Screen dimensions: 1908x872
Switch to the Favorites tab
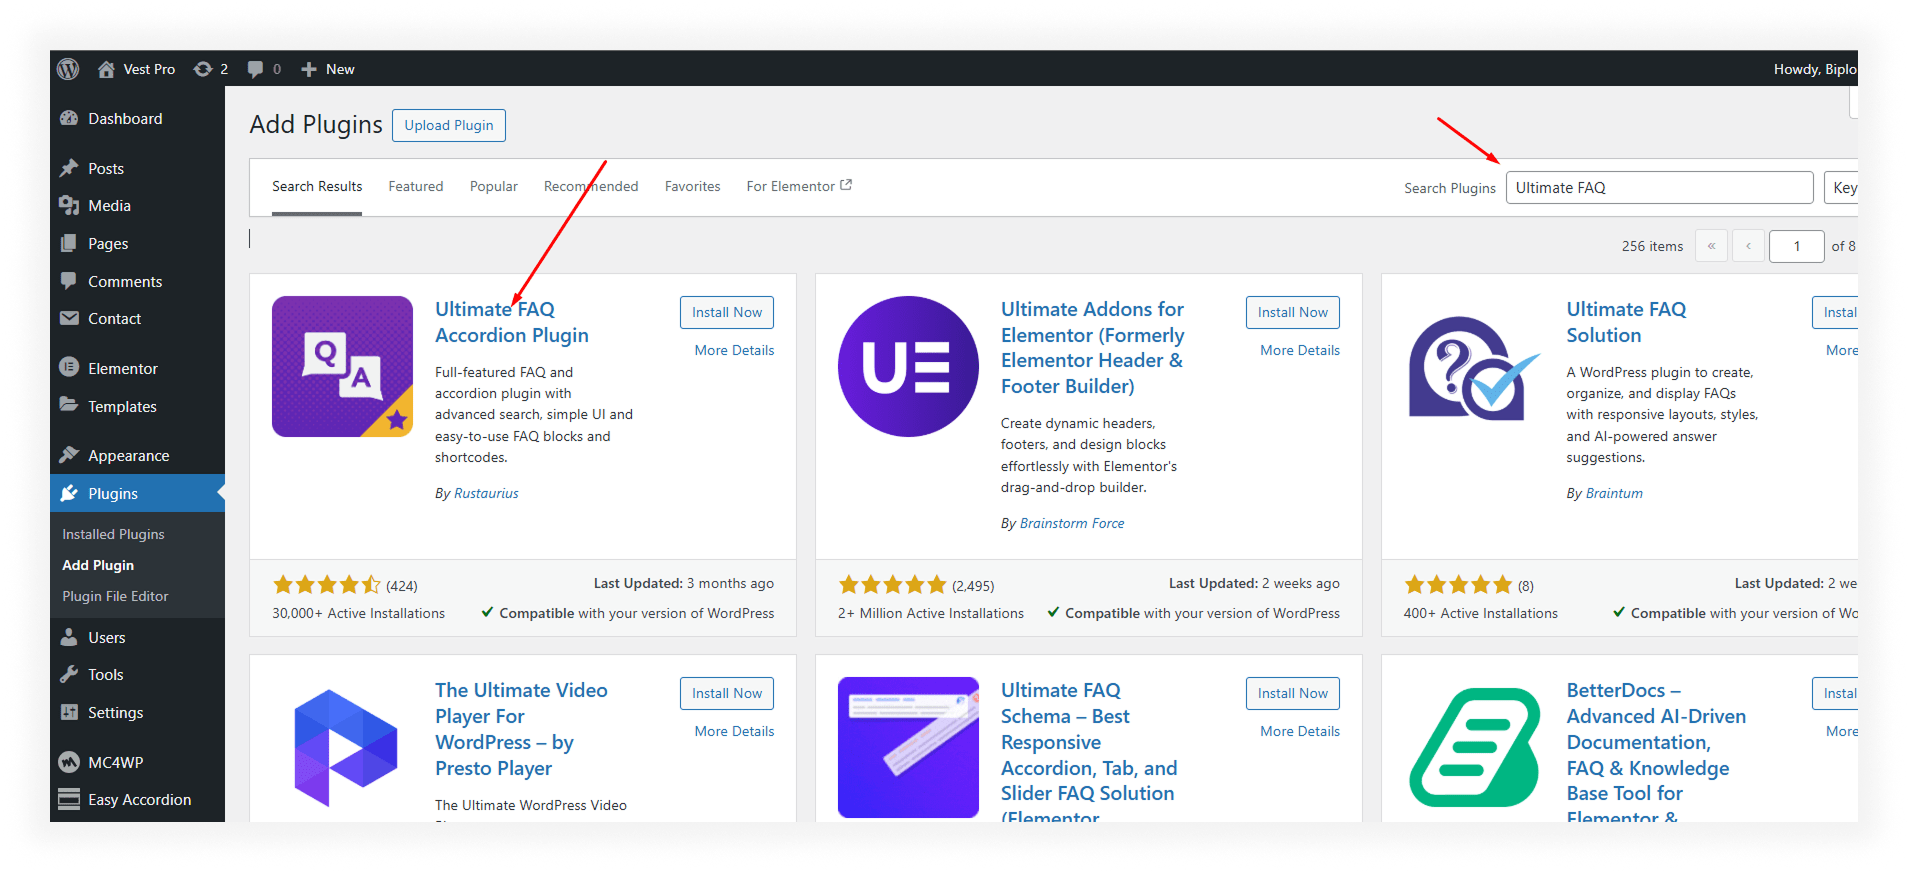point(692,186)
